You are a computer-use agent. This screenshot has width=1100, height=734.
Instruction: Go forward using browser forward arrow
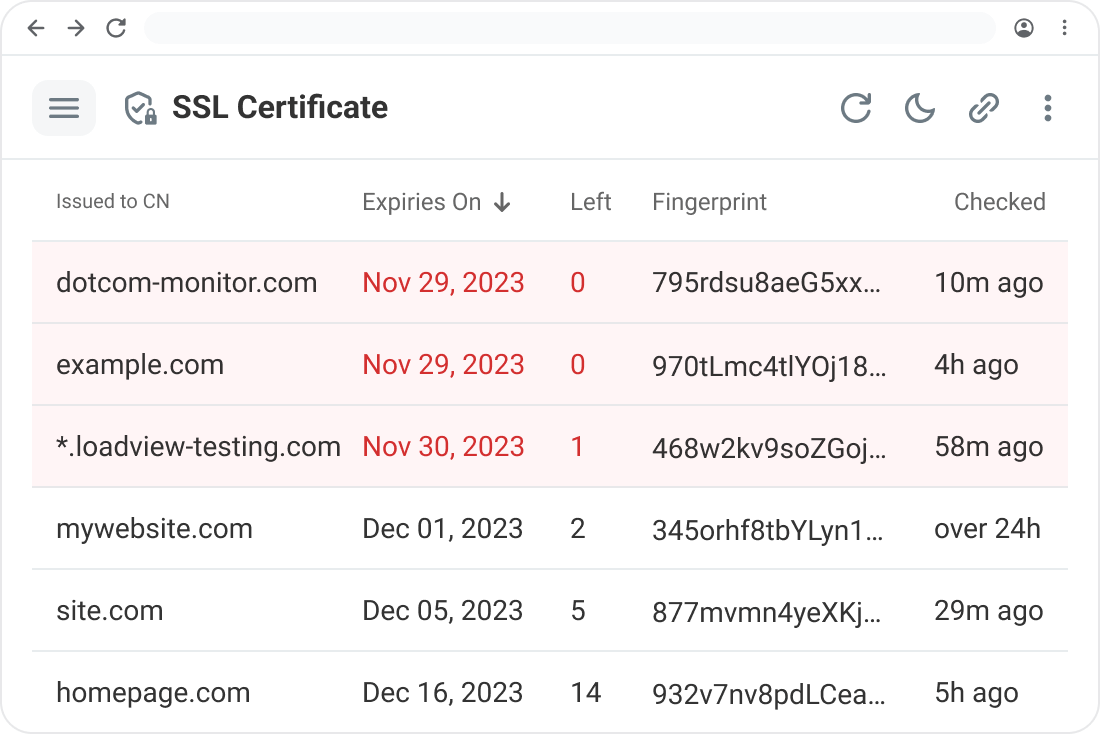point(76,28)
